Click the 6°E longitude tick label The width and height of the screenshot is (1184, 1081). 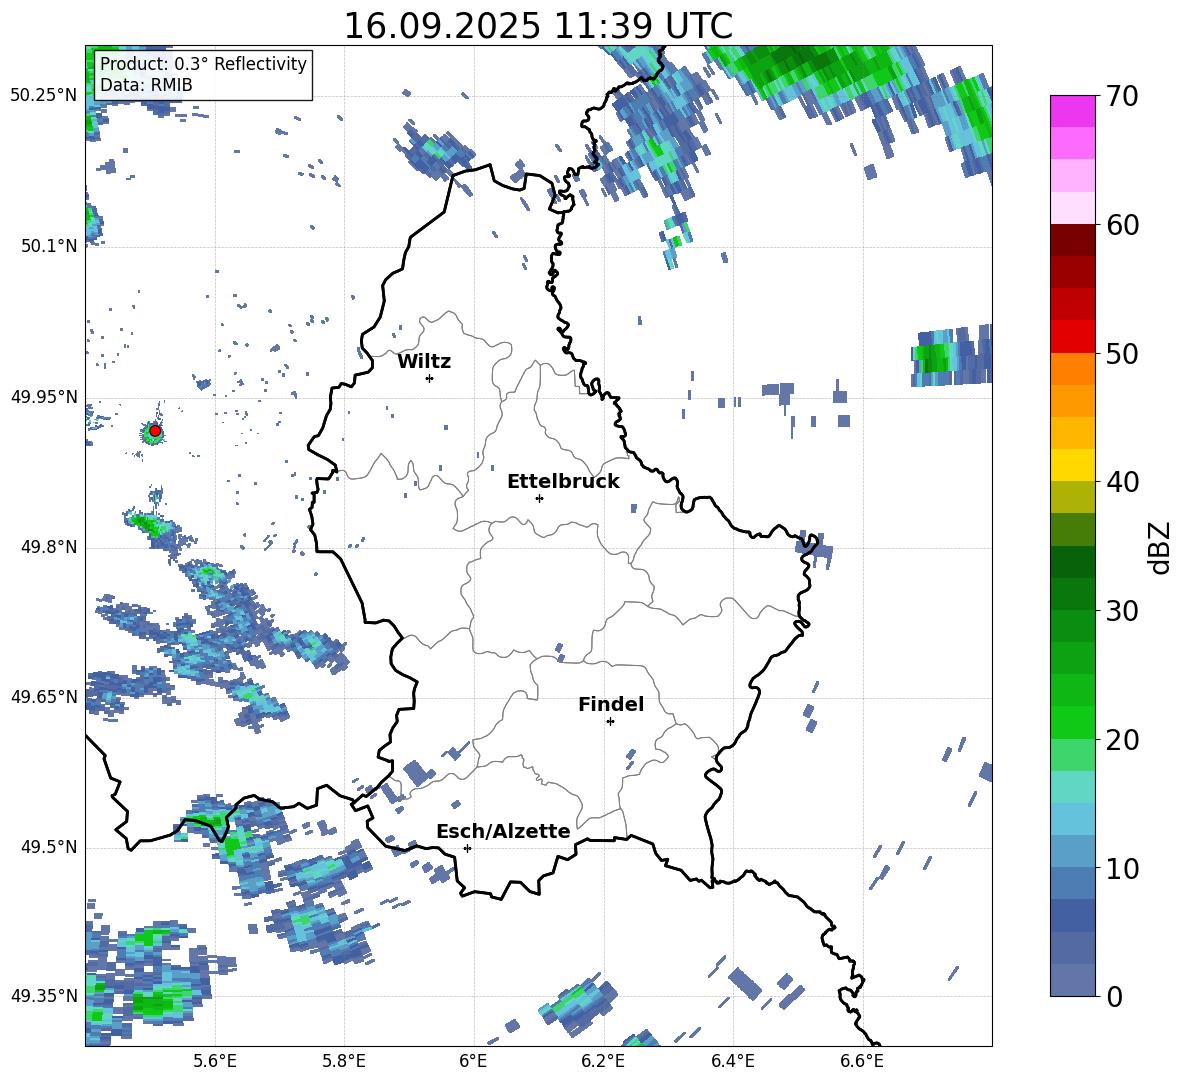[473, 1062]
